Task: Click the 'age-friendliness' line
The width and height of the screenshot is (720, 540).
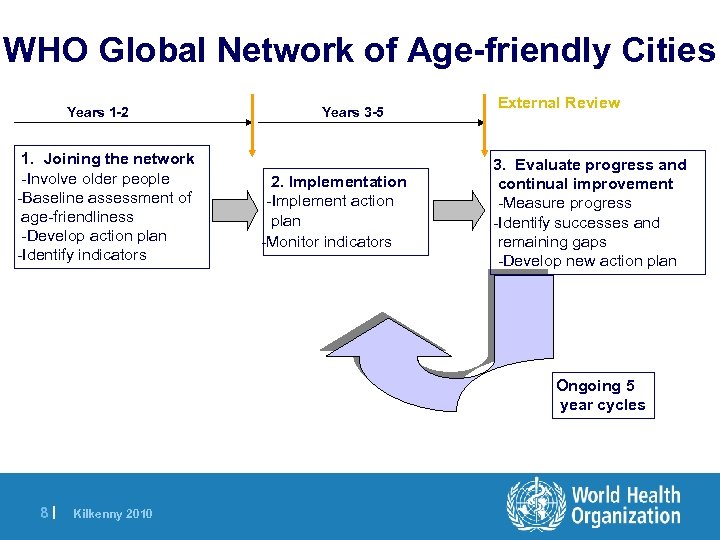Action: (x=77, y=217)
